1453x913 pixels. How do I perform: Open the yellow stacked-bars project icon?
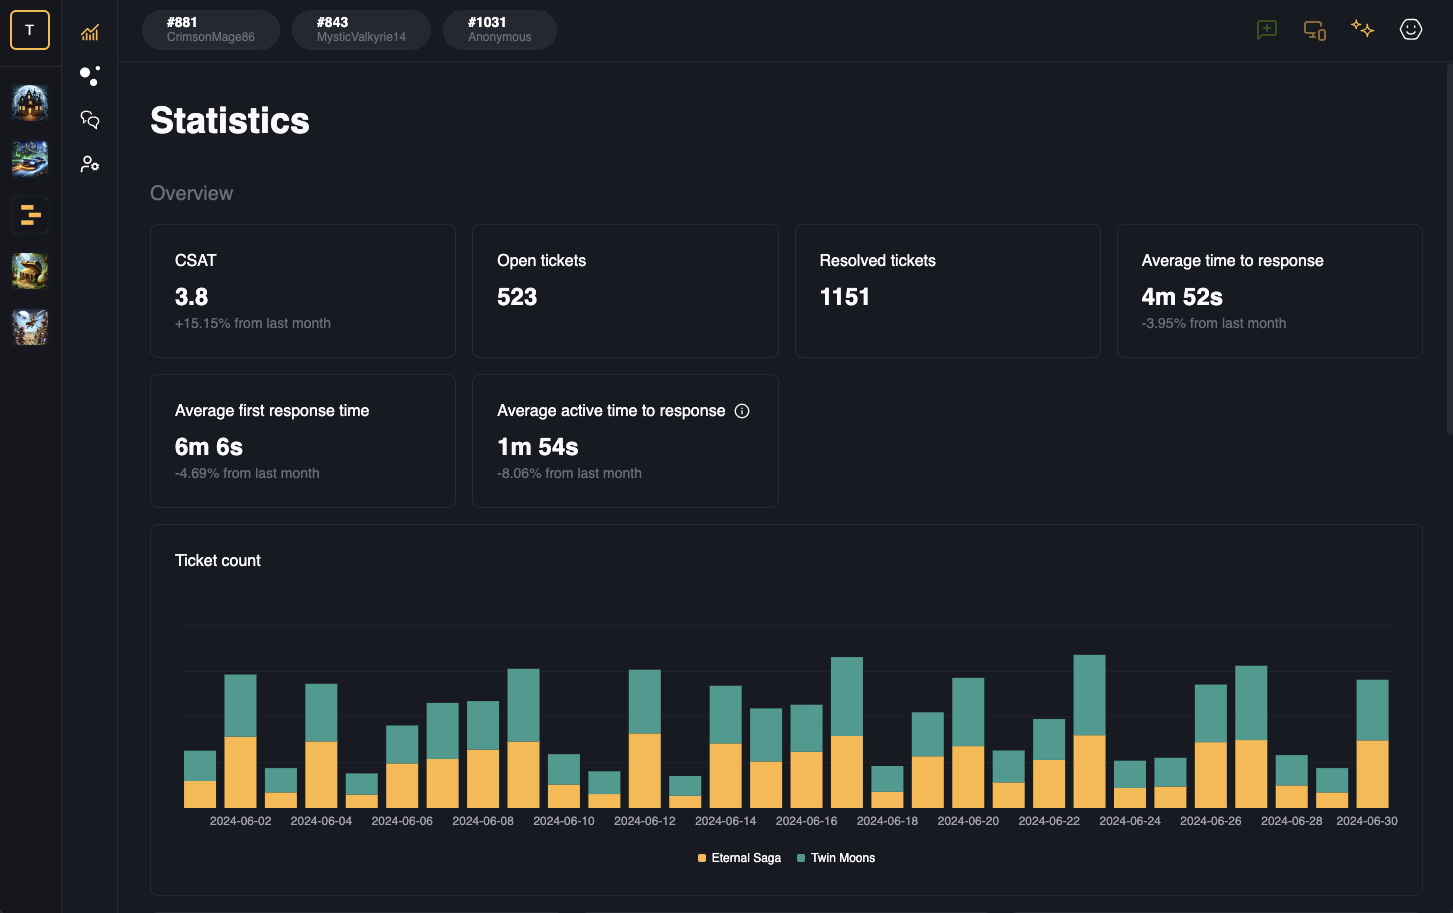[30, 215]
